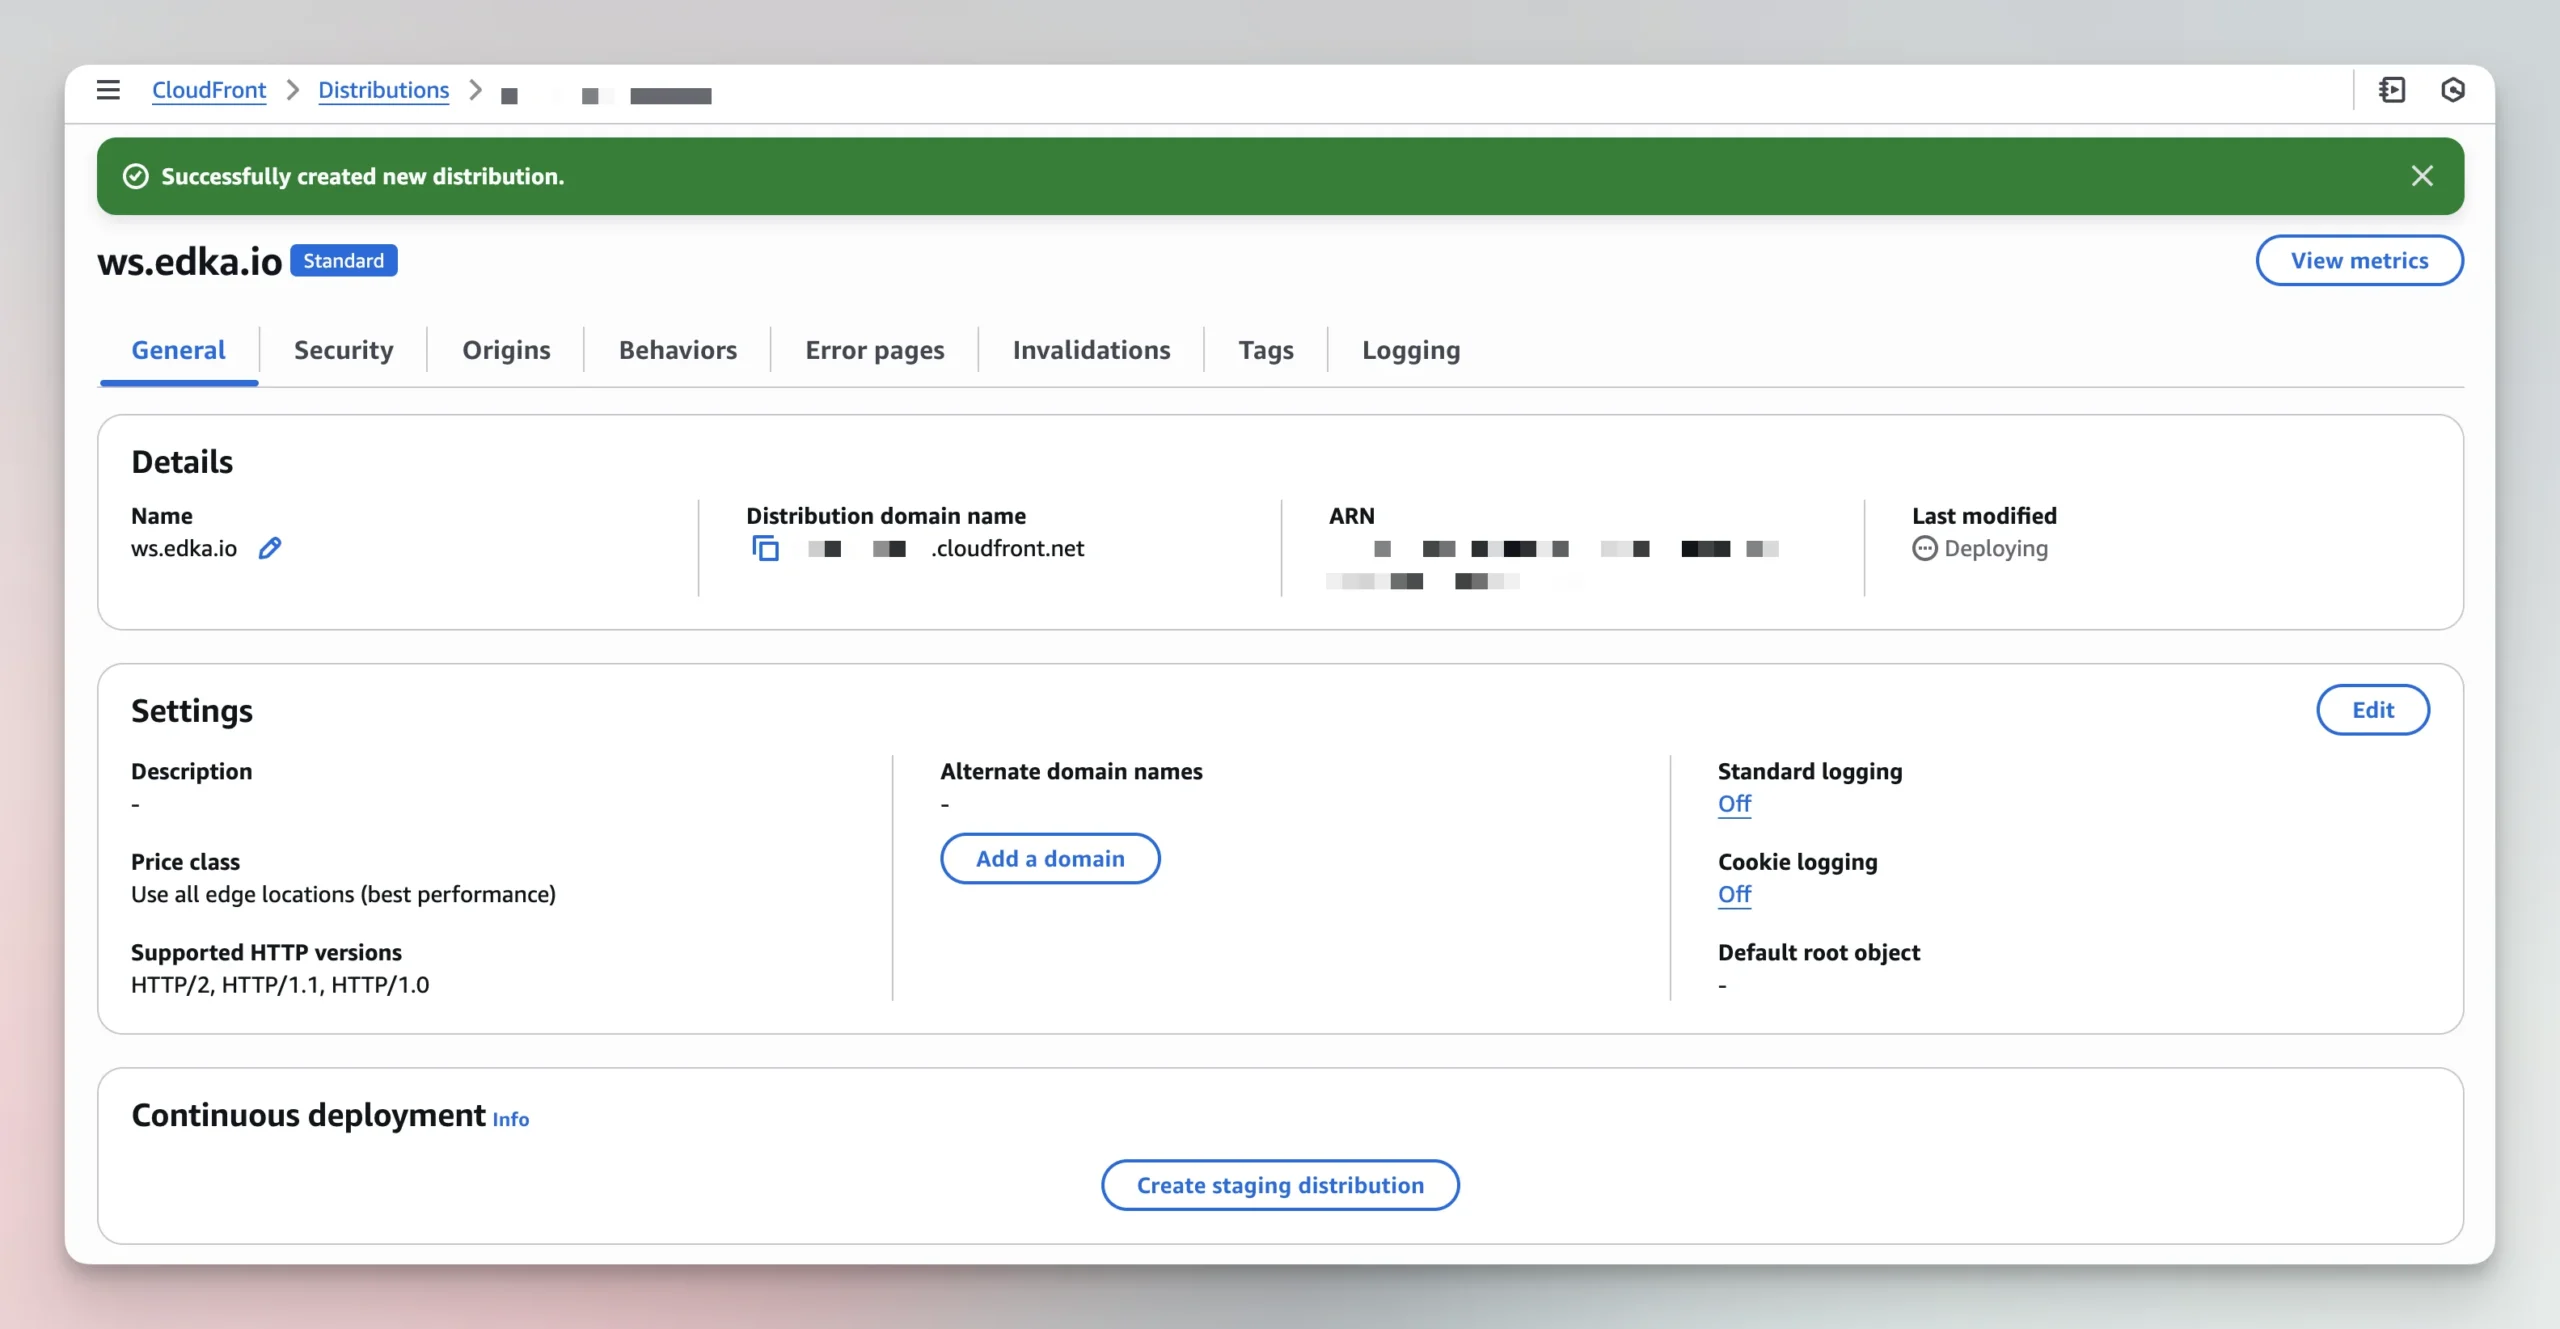Click the Add a domain button

[1050, 858]
